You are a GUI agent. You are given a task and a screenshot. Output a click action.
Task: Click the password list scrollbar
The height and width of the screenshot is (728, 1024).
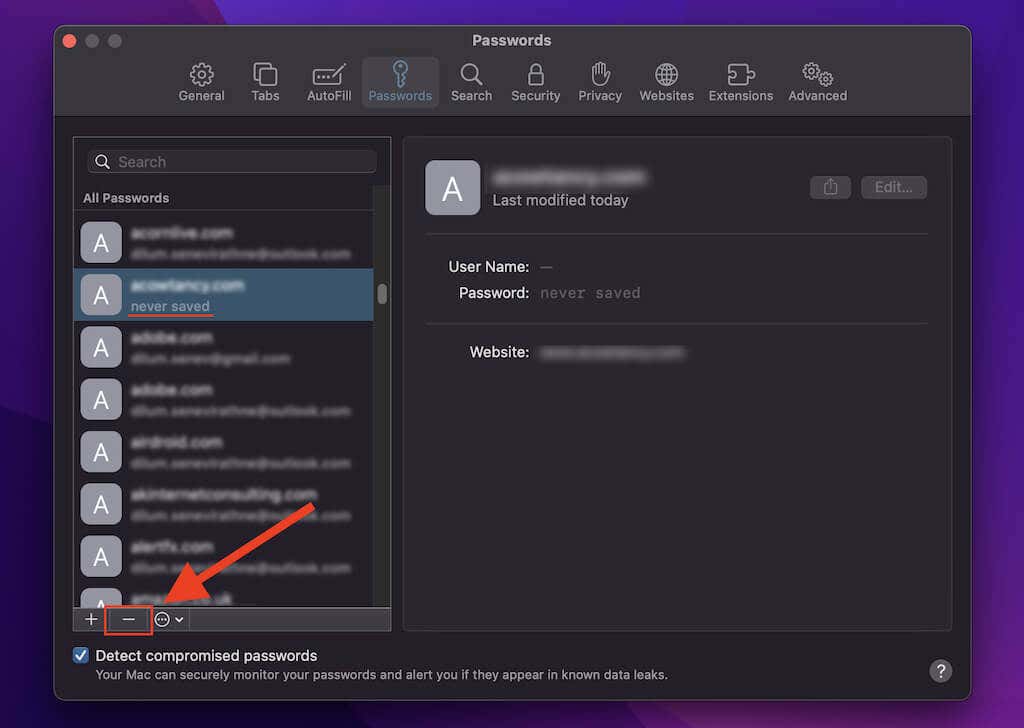click(382, 295)
